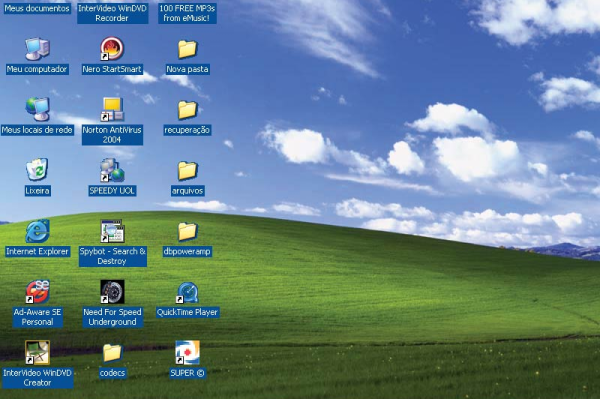Launch Ad-Aware SE Personal shortcut
This screenshot has width=600, height=399.
coord(37,292)
